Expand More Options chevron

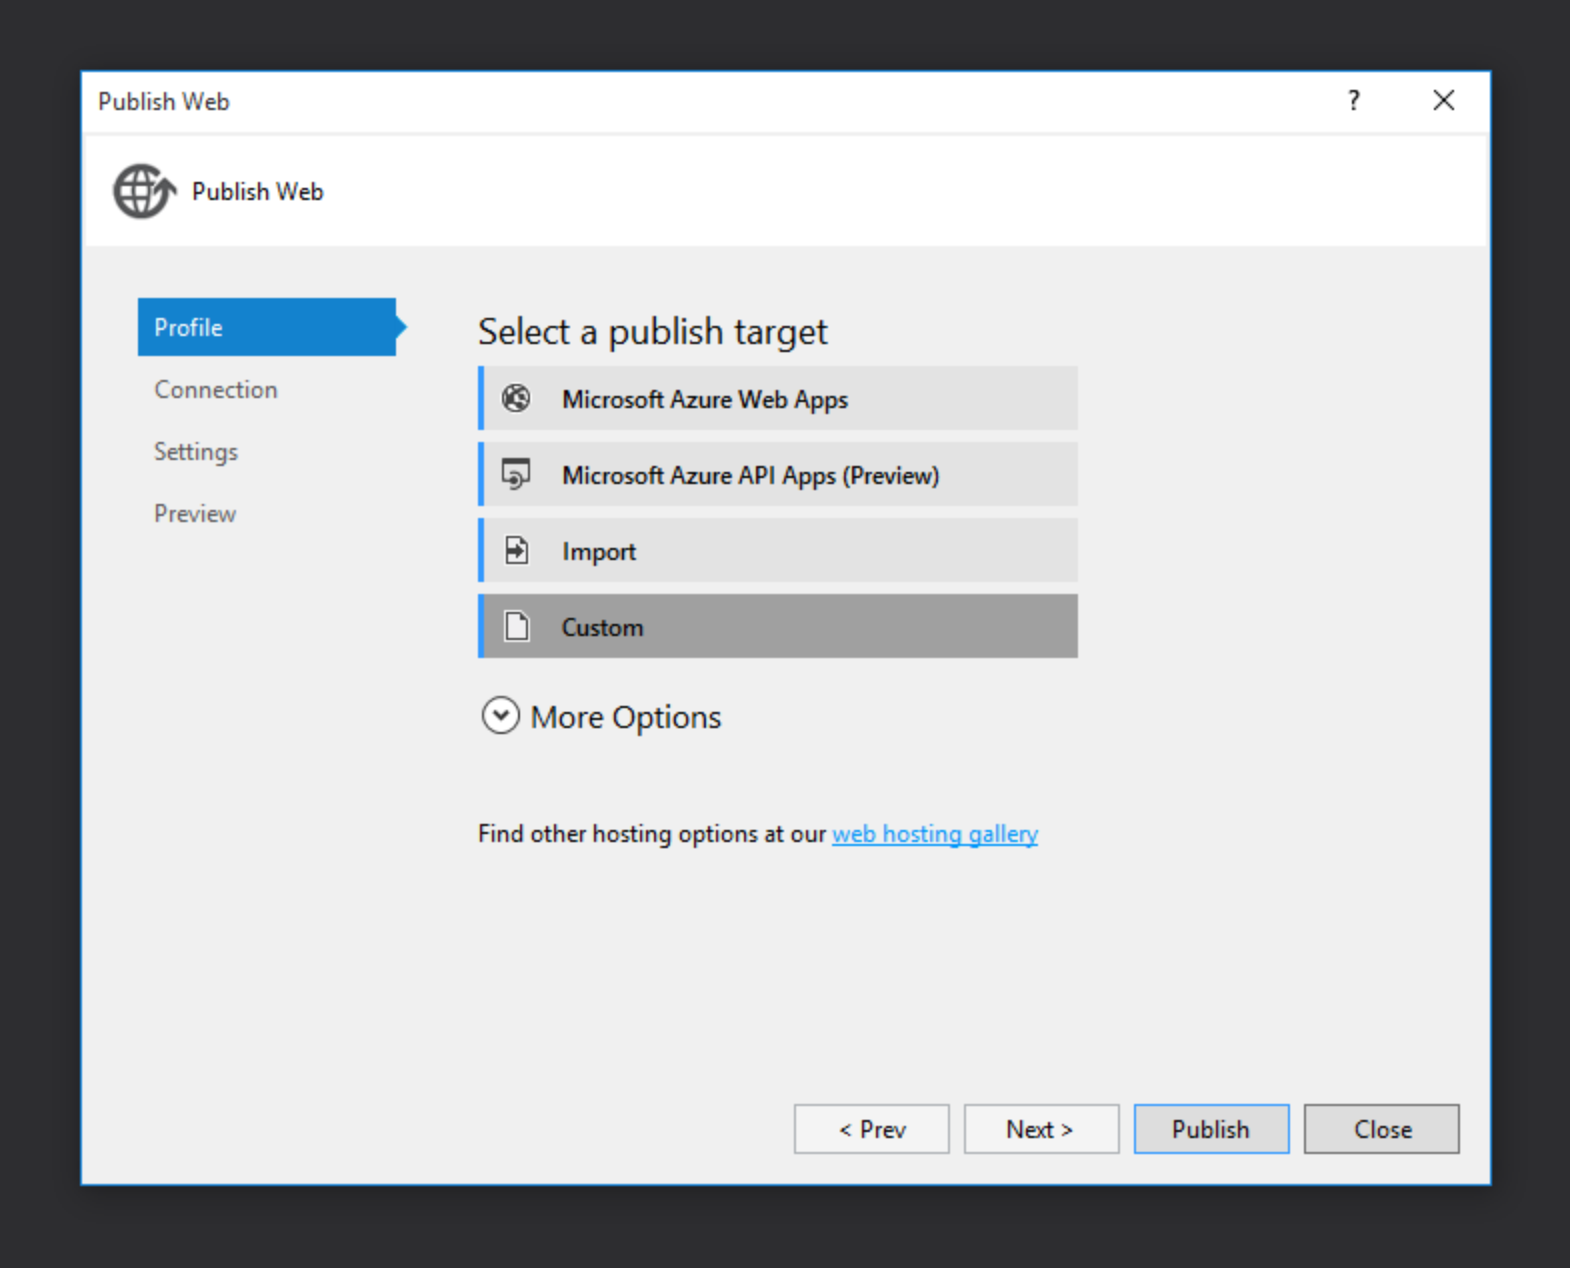[x=500, y=716]
